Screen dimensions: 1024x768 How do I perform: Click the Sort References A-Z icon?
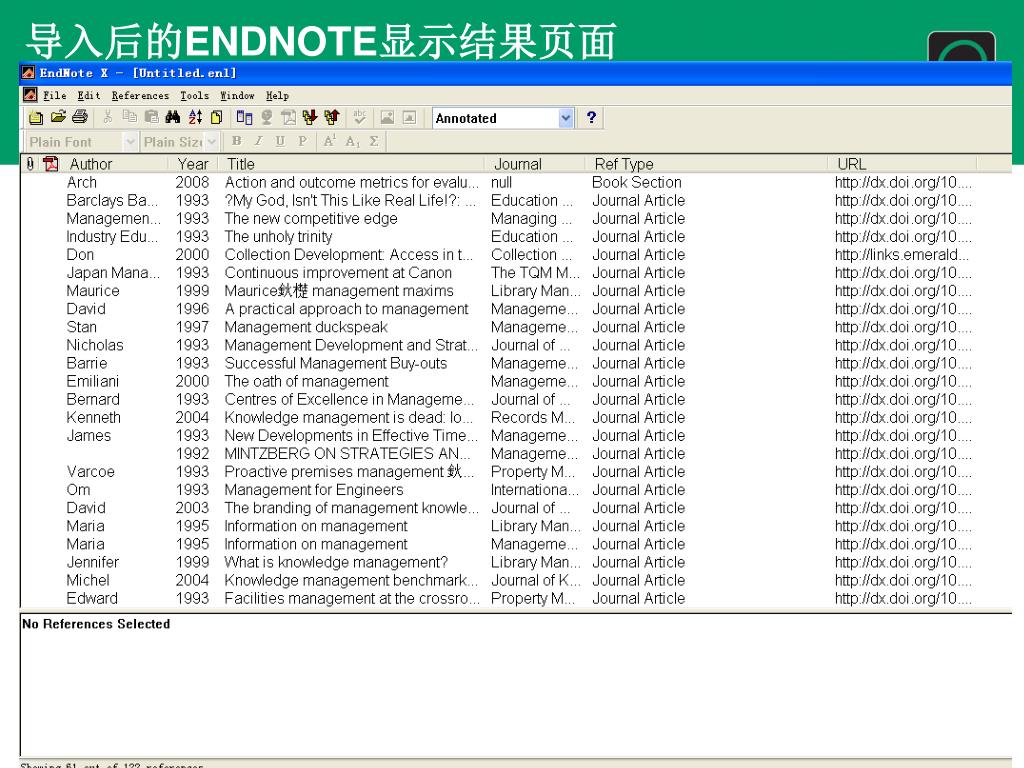(x=195, y=118)
